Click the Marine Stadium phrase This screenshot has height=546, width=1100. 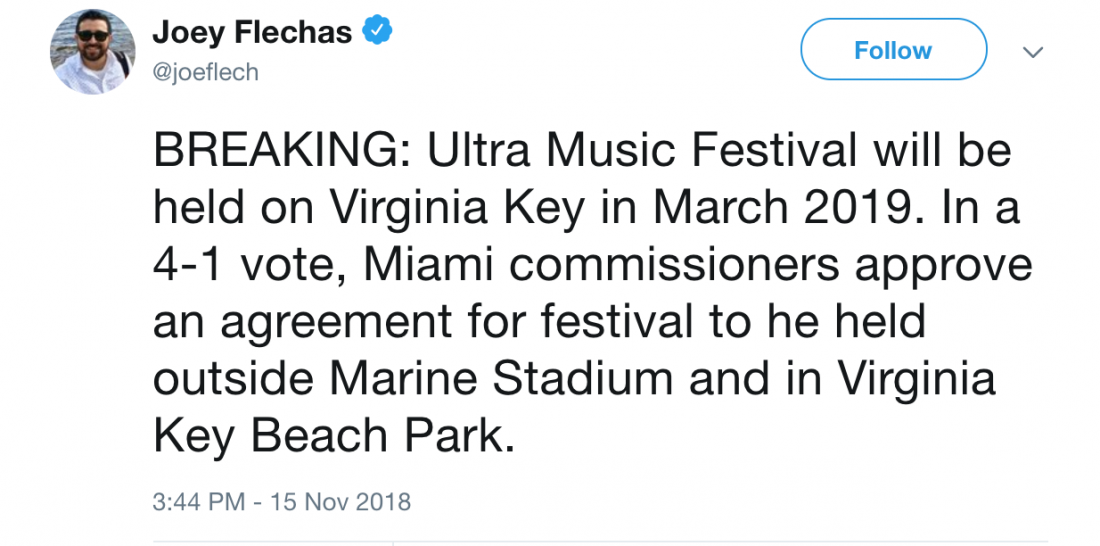click(502, 378)
